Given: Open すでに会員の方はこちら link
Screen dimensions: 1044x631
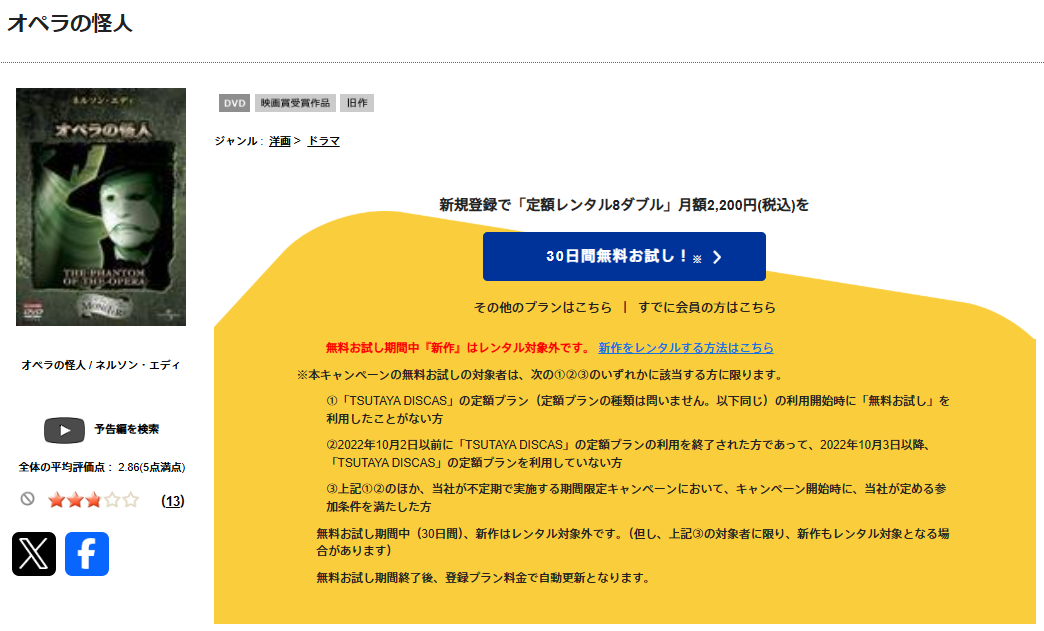Looking at the screenshot, I should pyautogui.click(x=707, y=308).
